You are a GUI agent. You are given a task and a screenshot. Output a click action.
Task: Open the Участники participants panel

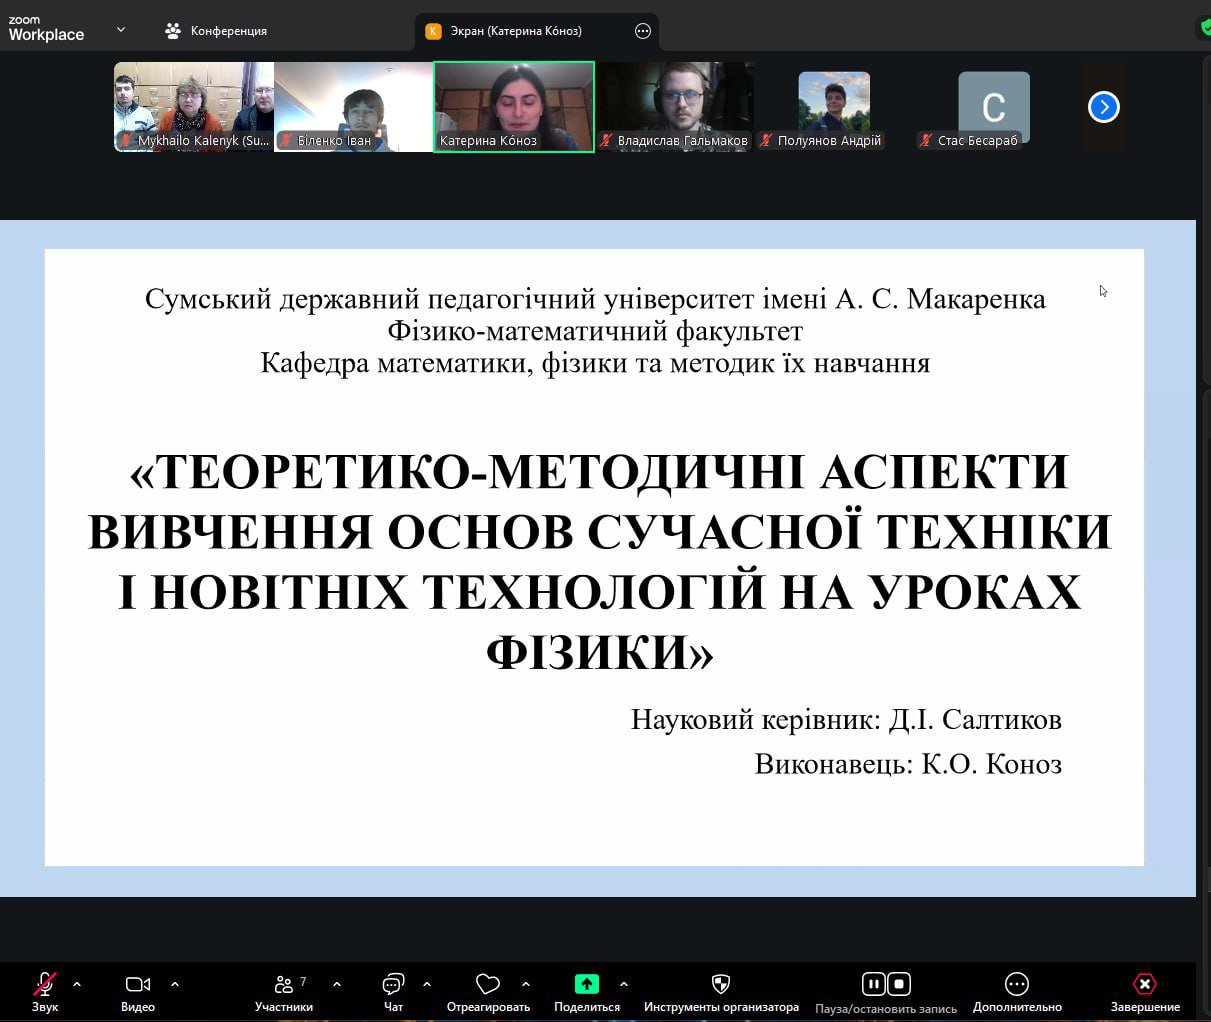pos(284,985)
